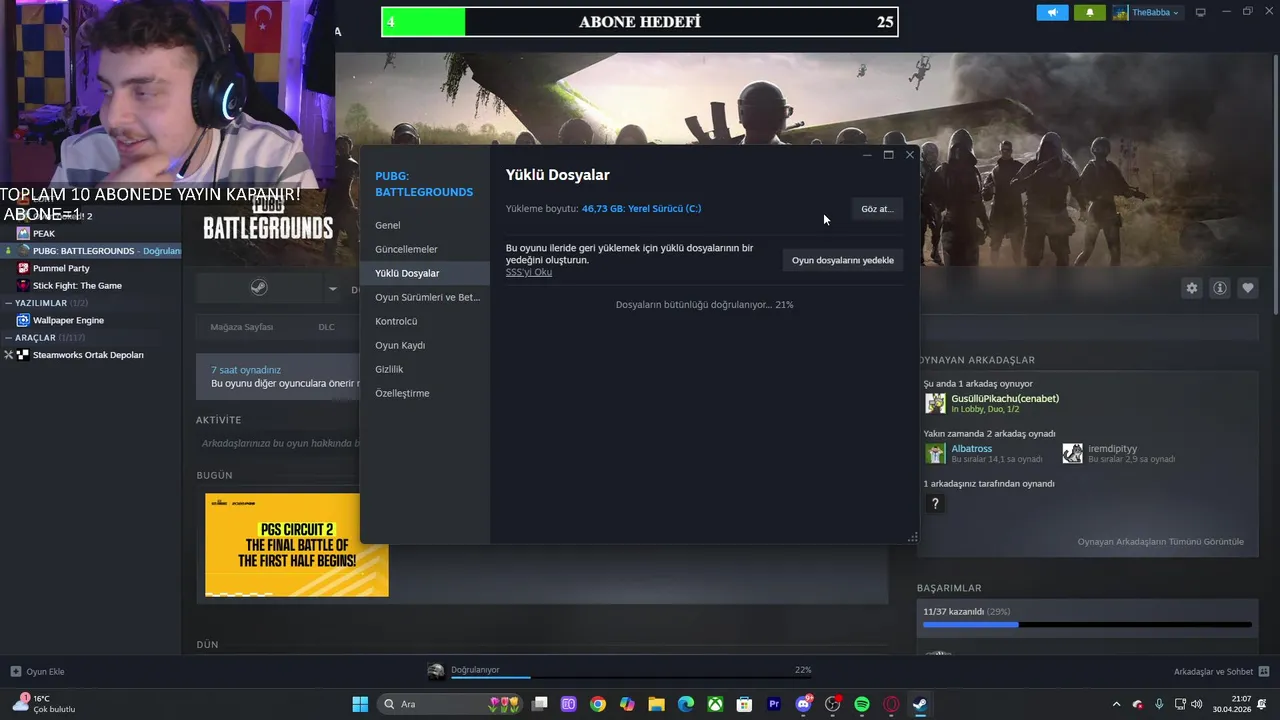Open the Mağaza Sayfası link
This screenshot has width=1280, height=720.
click(241, 327)
